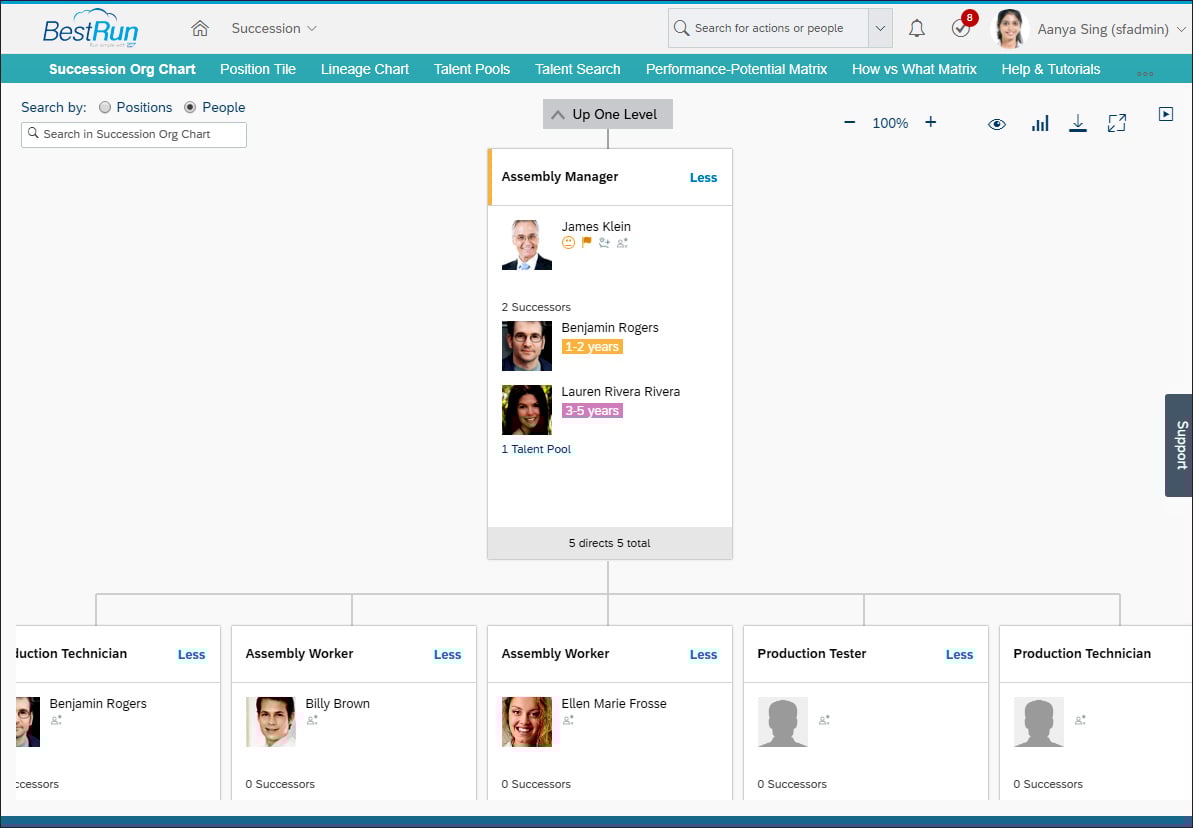Click the add successor icon under James Klein

point(604,243)
